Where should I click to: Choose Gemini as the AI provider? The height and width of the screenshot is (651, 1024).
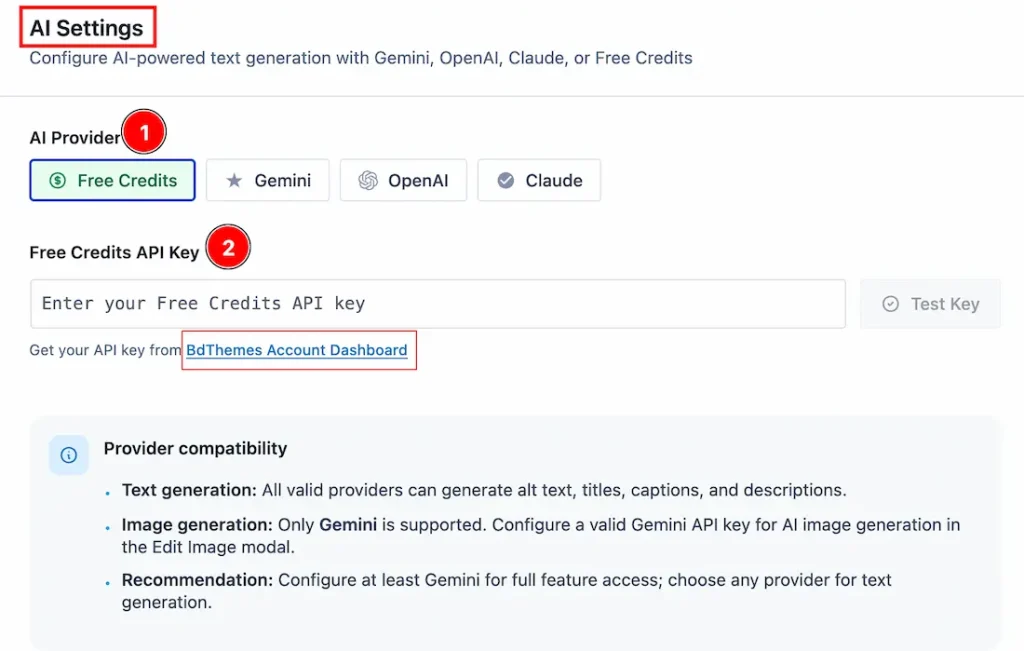click(268, 180)
